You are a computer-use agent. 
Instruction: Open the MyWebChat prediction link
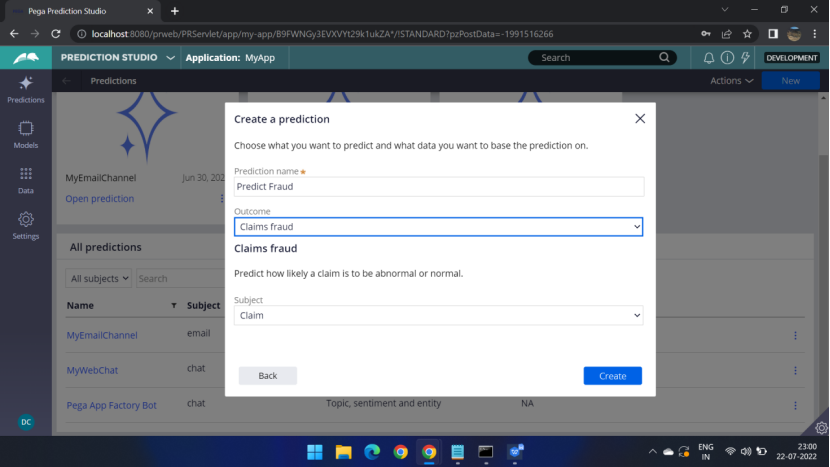(92, 370)
